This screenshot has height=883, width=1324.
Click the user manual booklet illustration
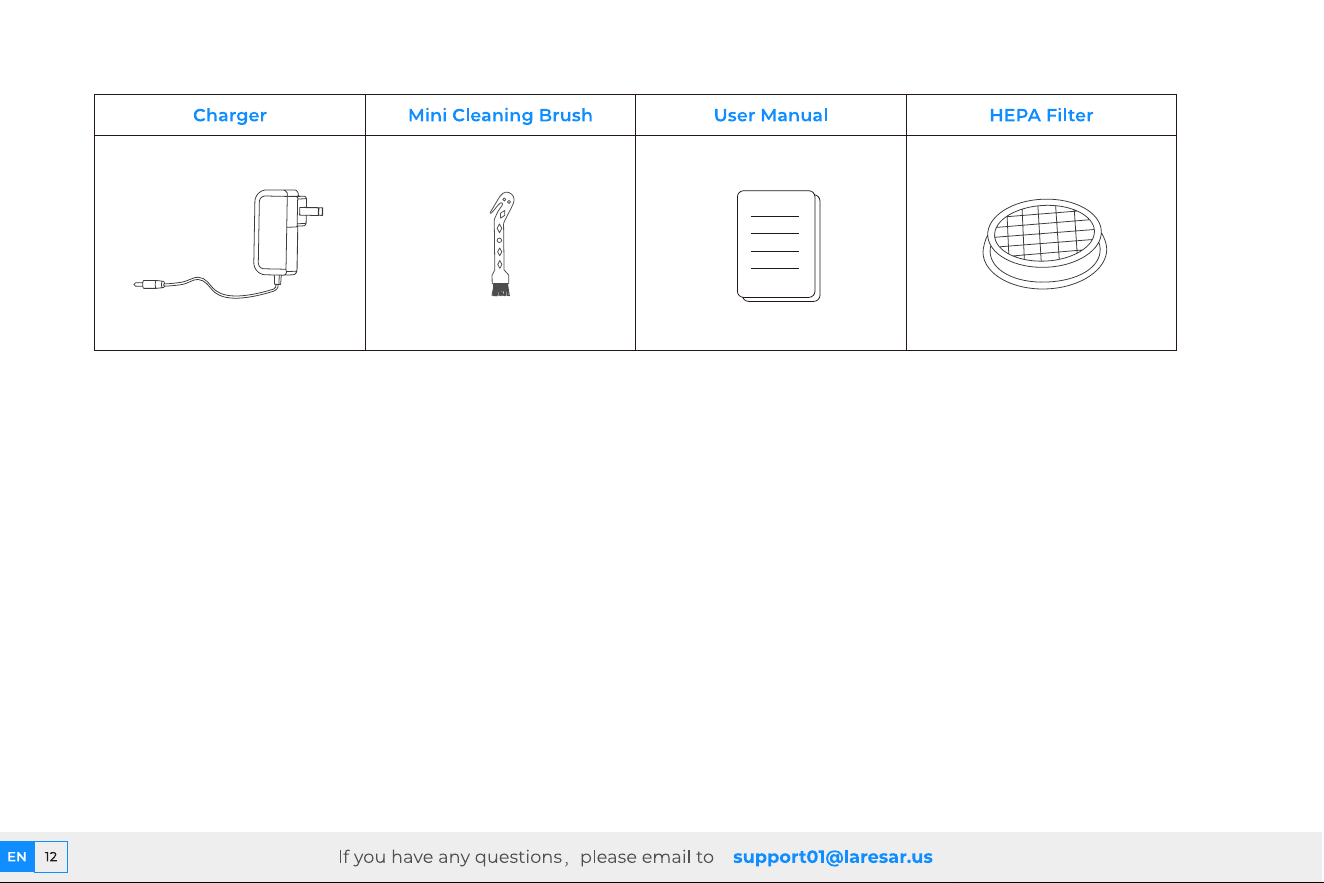tap(779, 246)
